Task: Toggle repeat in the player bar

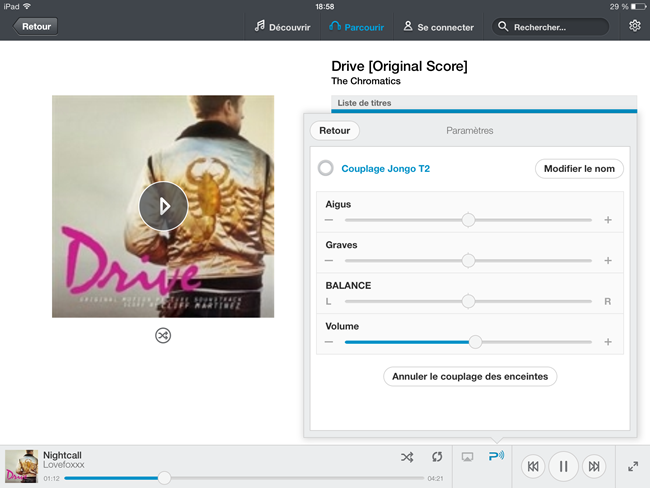Action: 437,457
